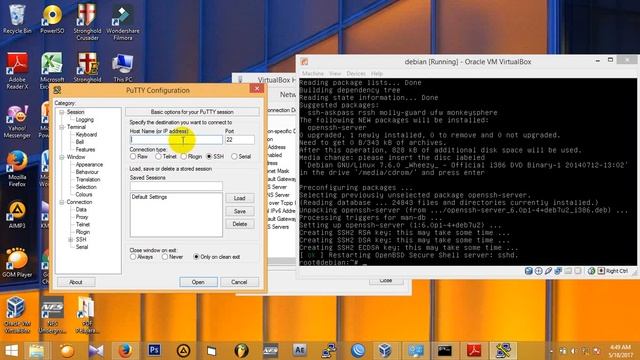Click the Load session button

240,198
